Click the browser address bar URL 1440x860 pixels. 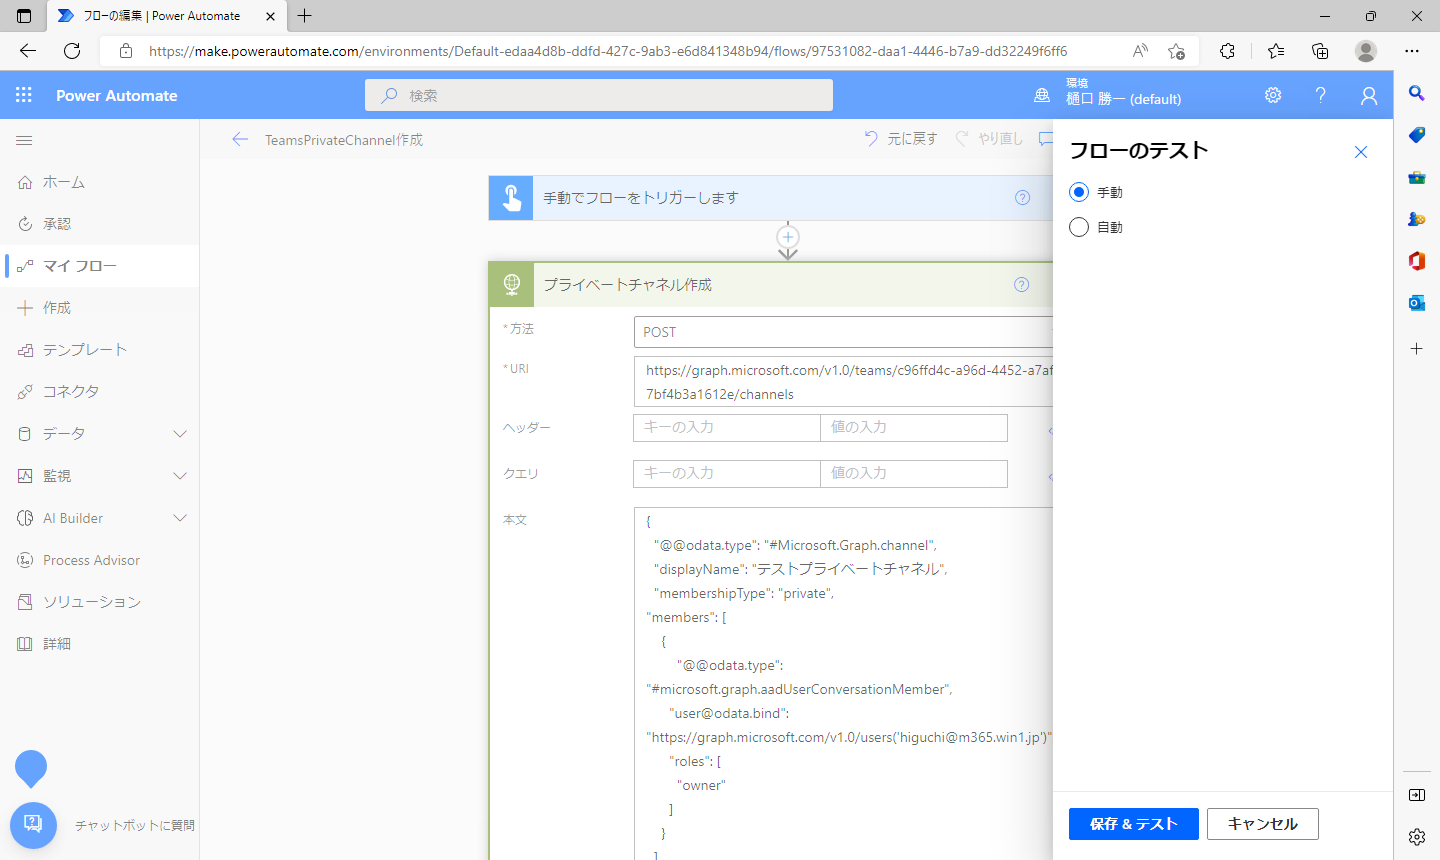(608, 51)
